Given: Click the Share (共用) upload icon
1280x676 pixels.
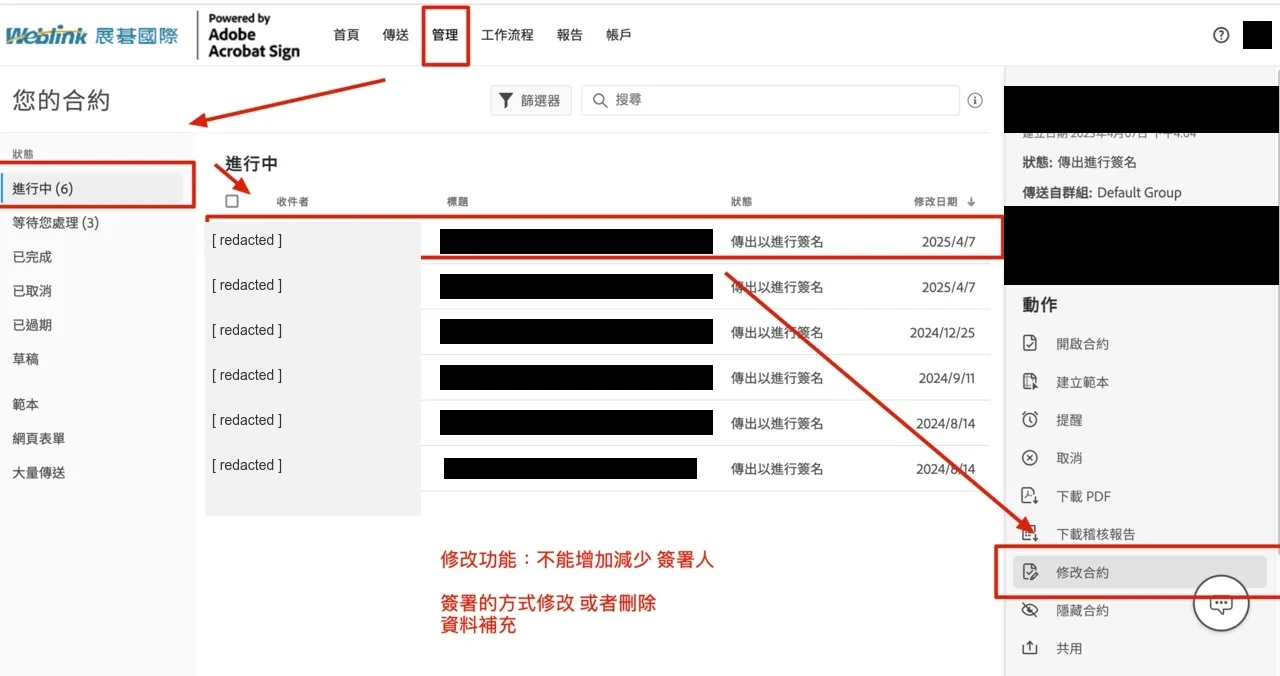Looking at the screenshot, I should point(1030,648).
